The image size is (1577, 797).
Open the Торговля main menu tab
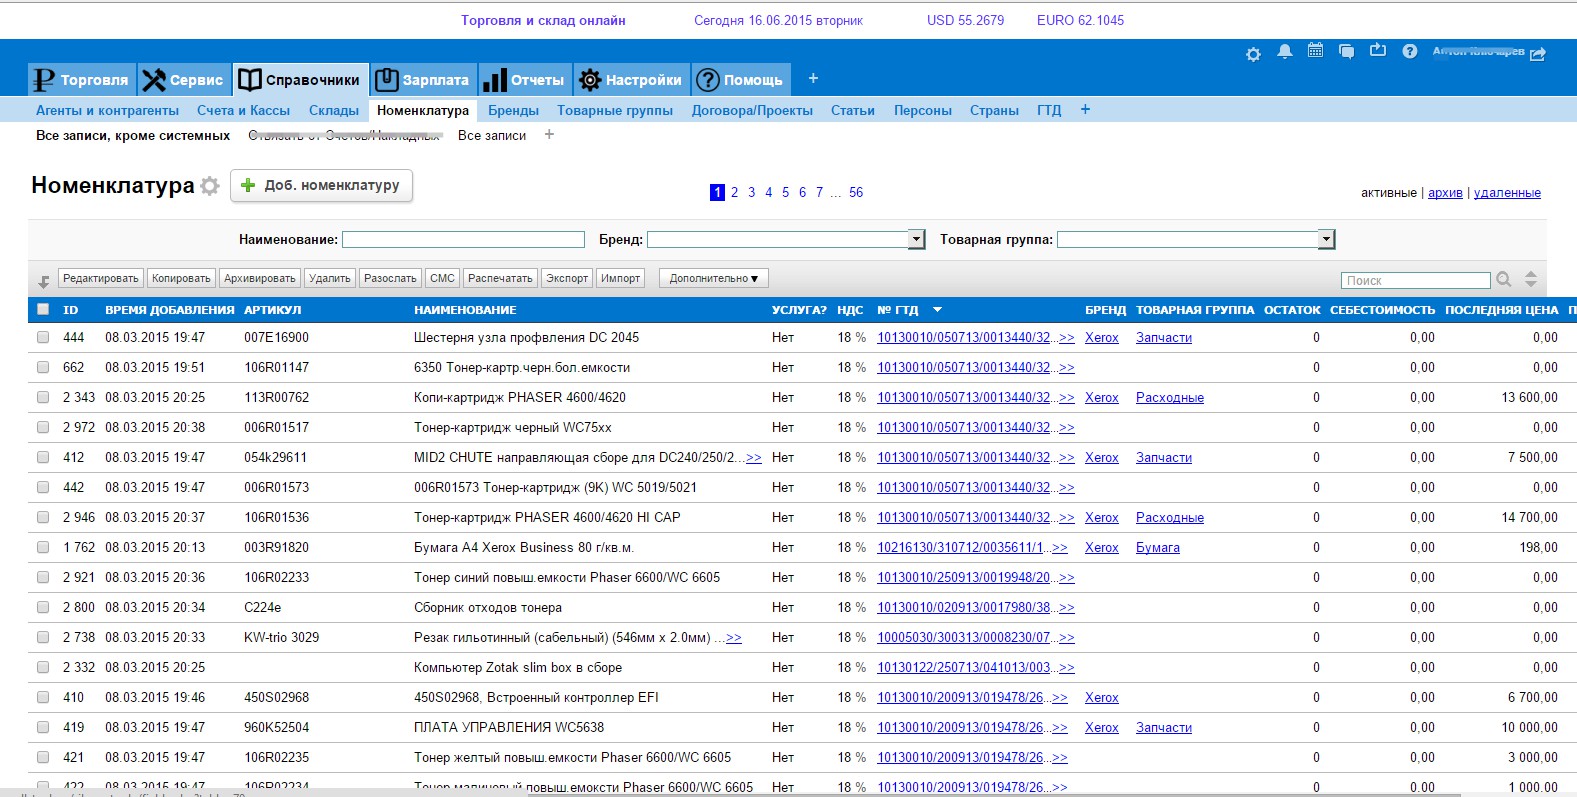coord(82,80)
